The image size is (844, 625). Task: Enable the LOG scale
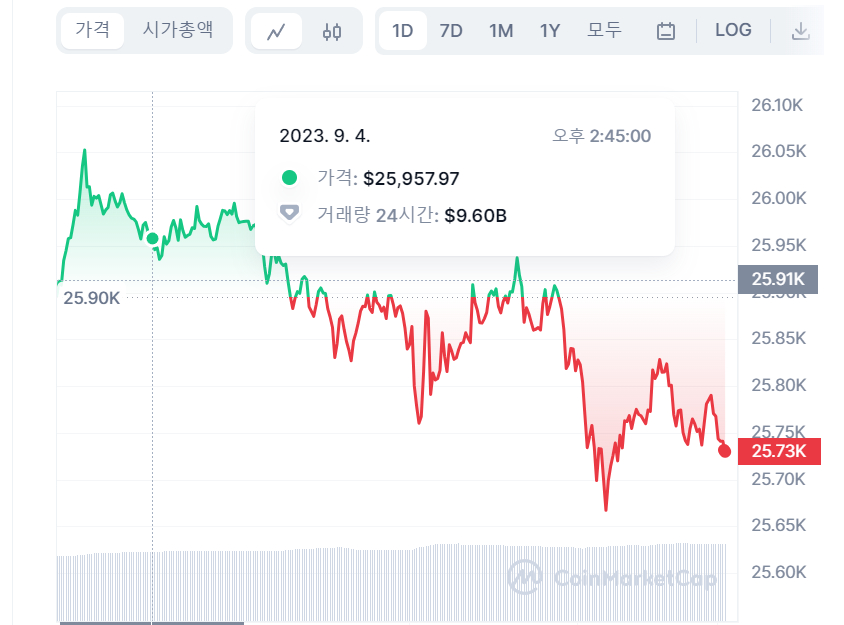pos(733,30)
